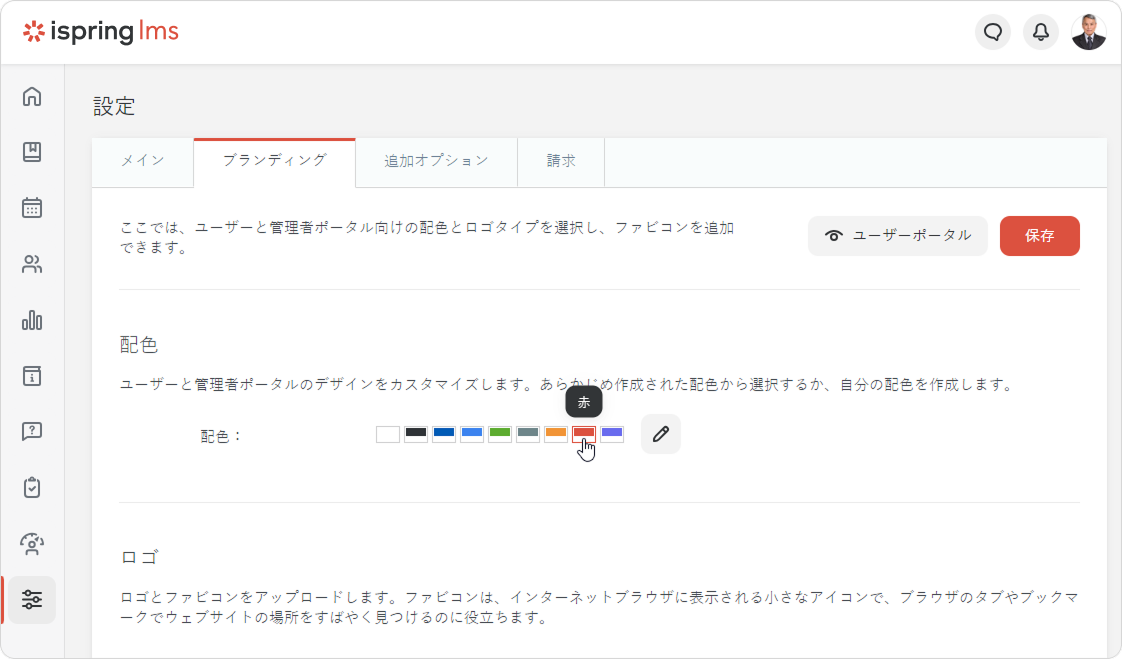Switch to the メイン tab
This screenshot has width=1122, height=659.
point(143,161)
